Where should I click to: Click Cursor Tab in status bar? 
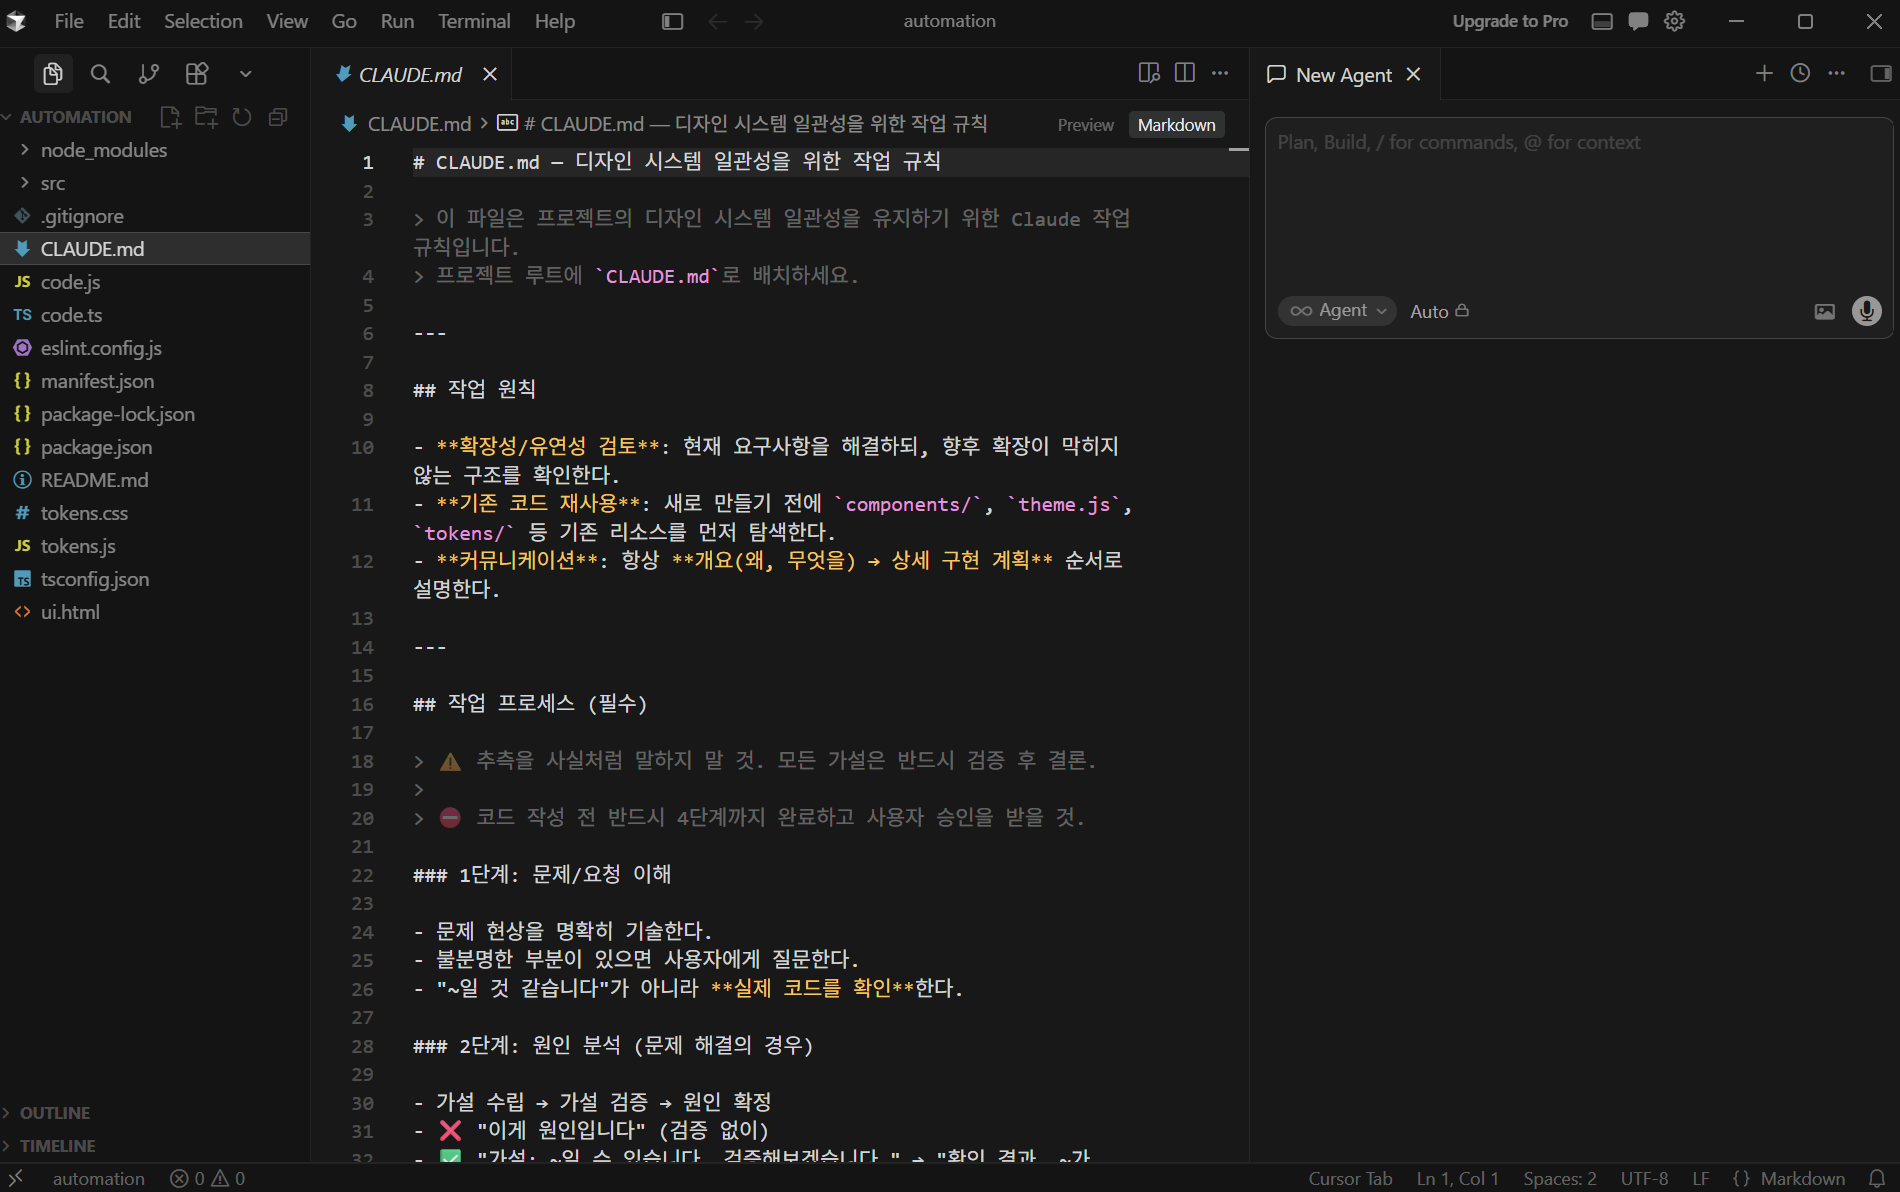pos(1350,1179)
